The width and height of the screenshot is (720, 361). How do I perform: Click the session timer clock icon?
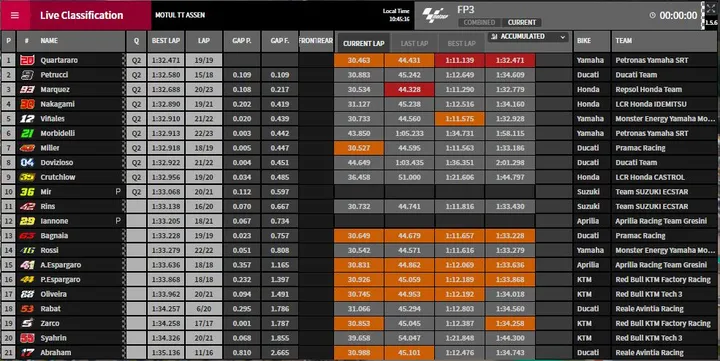[x=652, y=15]
